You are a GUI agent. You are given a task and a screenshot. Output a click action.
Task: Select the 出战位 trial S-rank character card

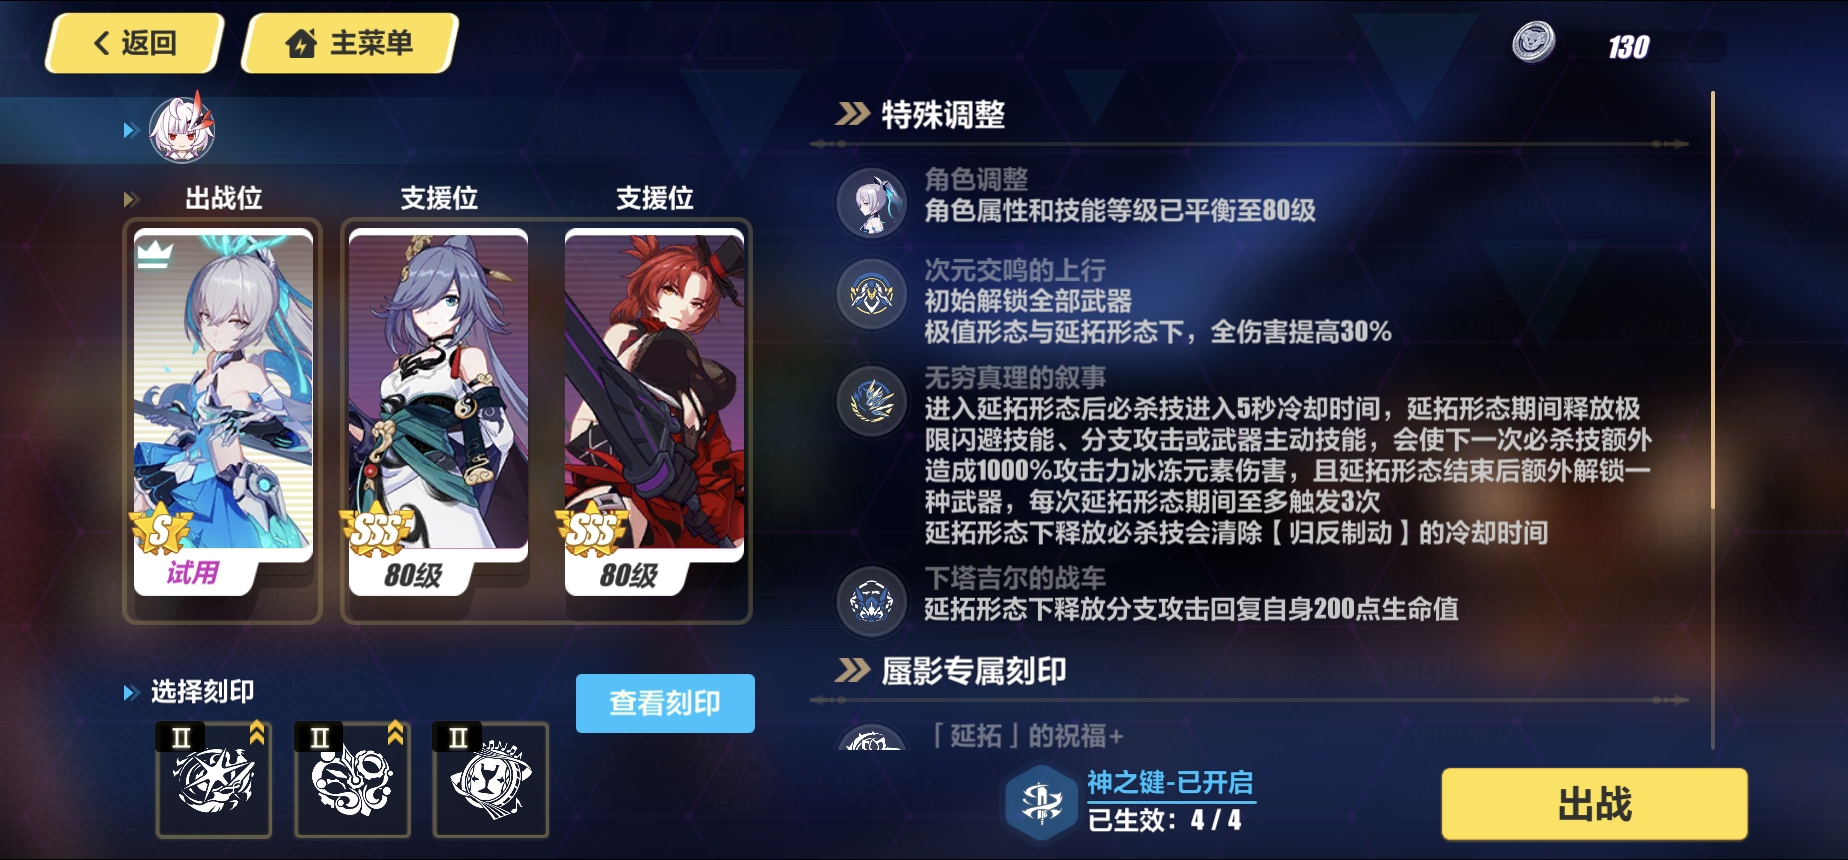click(223, 412)
